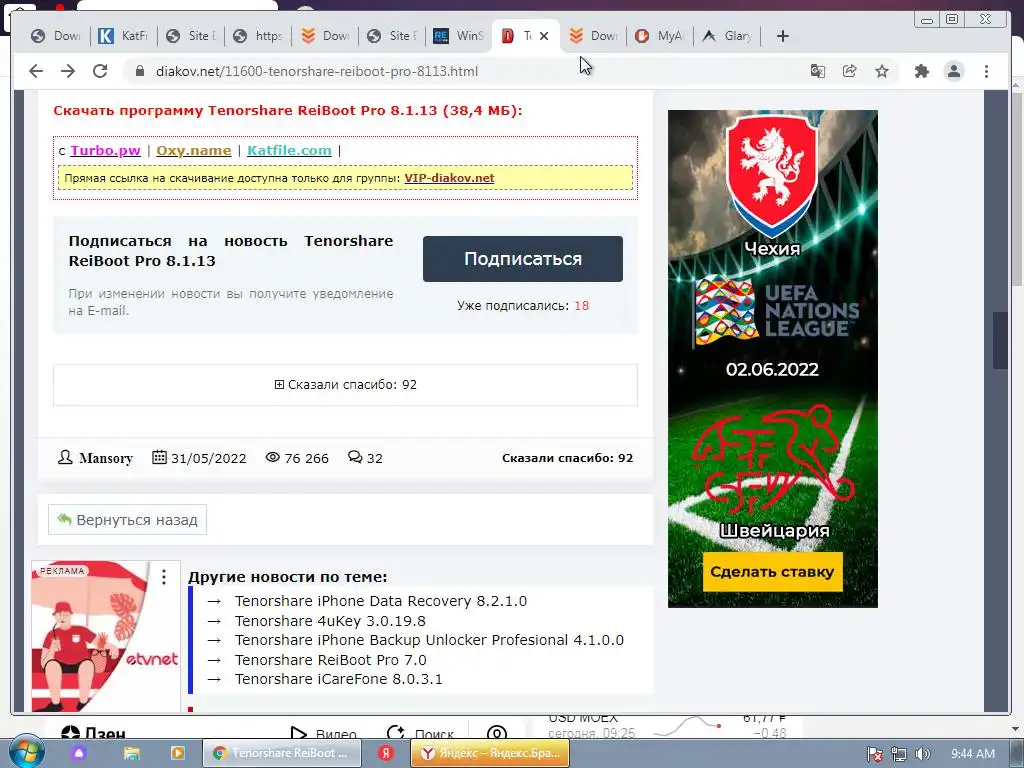
Task: Open Tenorshare iCareFone 8.0.3.1 link
Action: pyautogui.click(x=338, y=679)
